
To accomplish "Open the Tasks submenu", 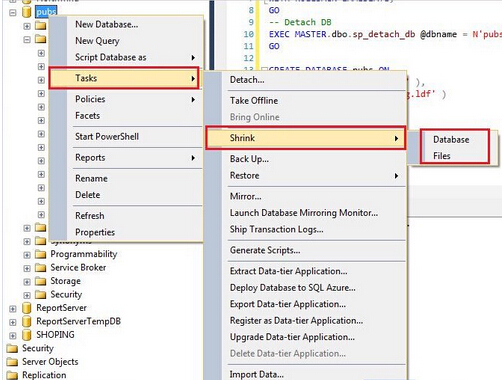I will coord(124,78).
